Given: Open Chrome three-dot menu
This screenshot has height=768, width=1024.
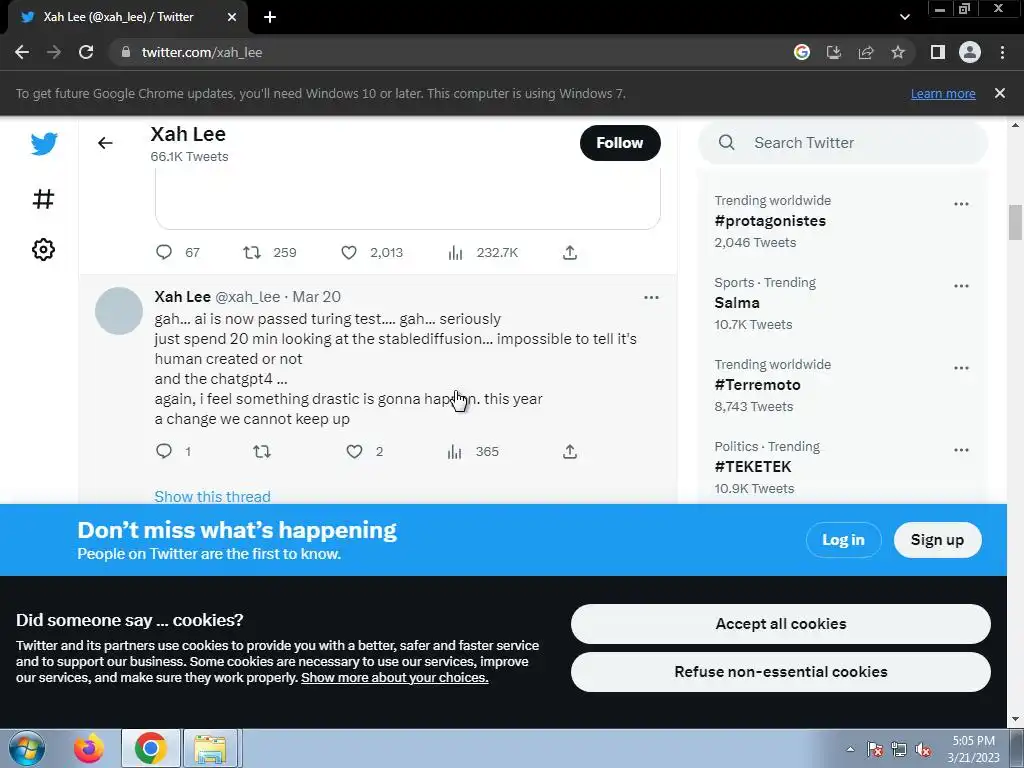Looking at the screenshot, I should click(1002, 52).
